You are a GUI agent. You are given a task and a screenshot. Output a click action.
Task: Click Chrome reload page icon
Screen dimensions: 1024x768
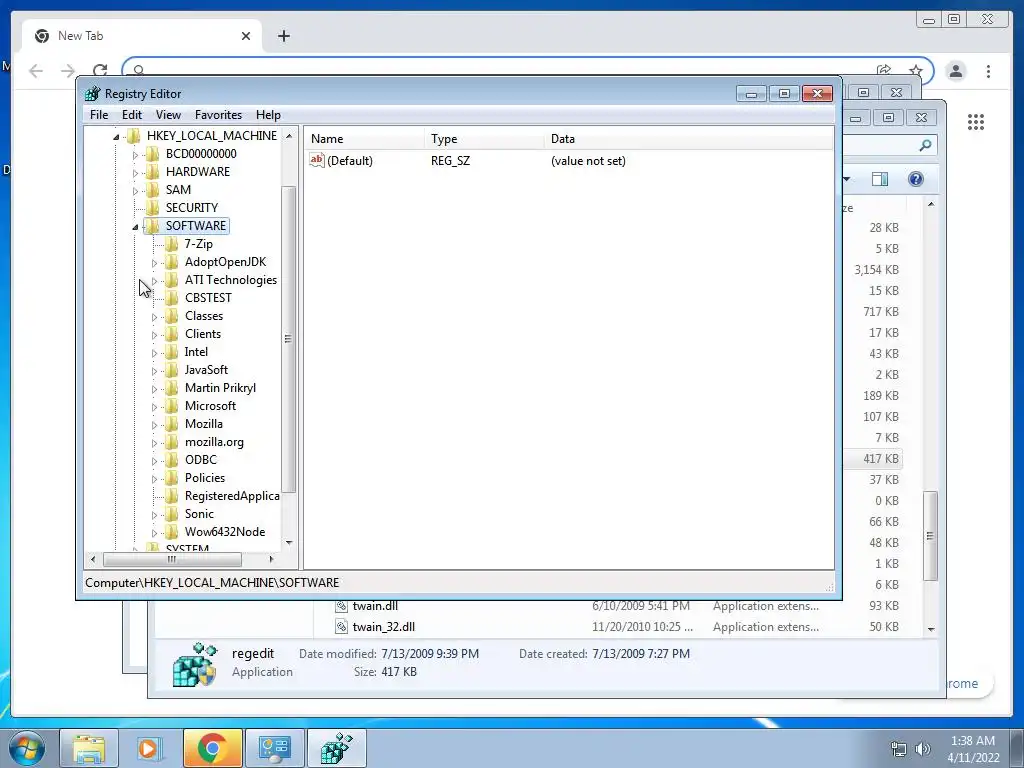[x=100, y=71]
